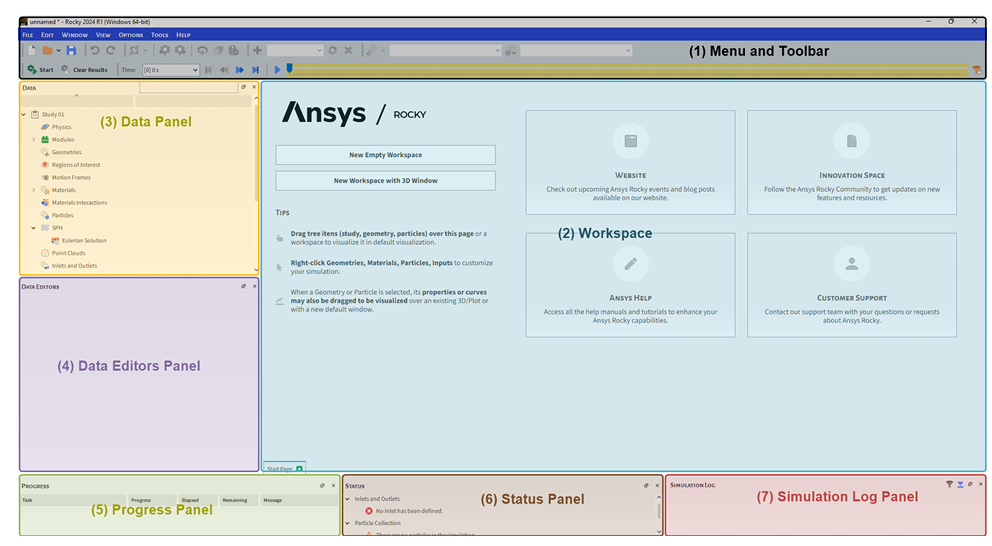Click the Undo arrow icon
Screen dimensions: 992x546
95,51
